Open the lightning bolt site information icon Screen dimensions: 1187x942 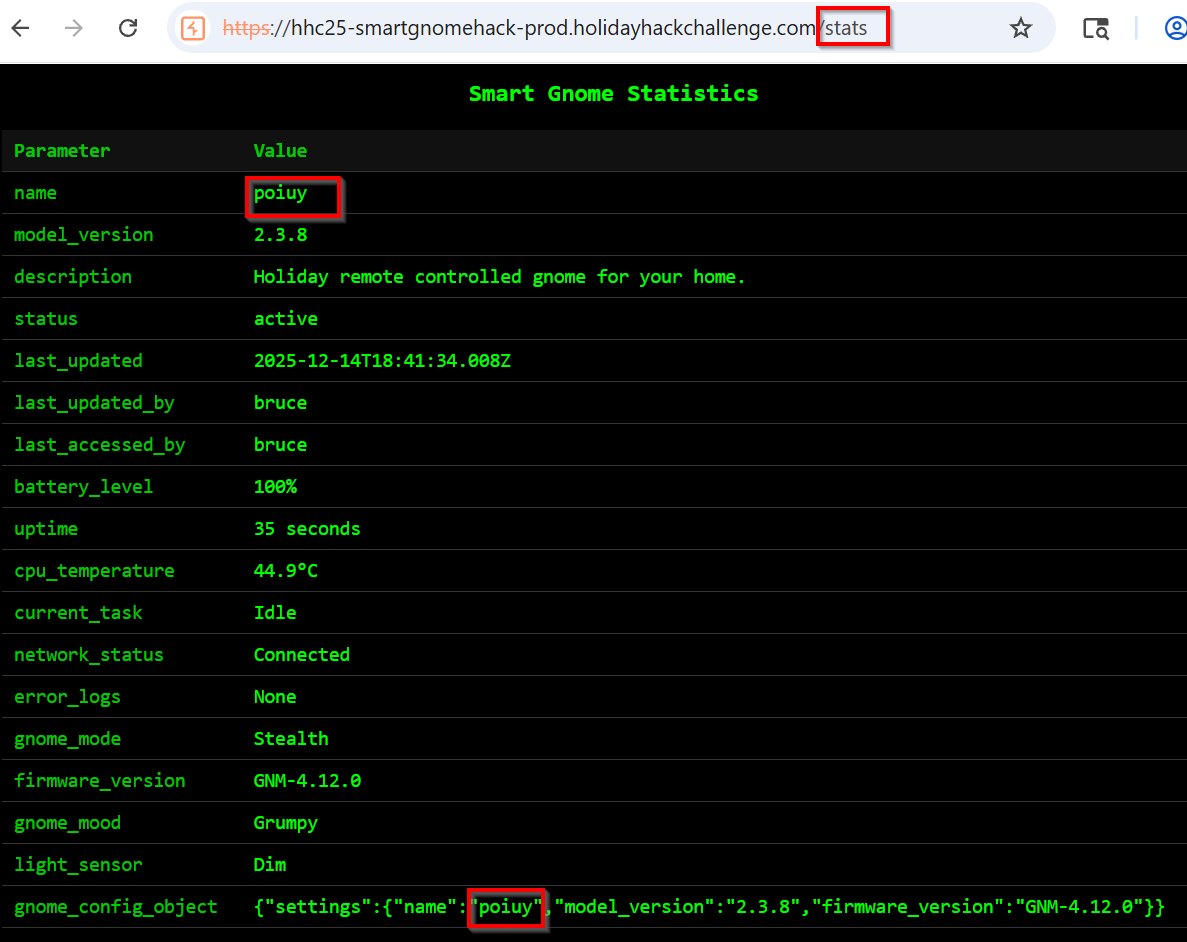[x=192, y=28]
